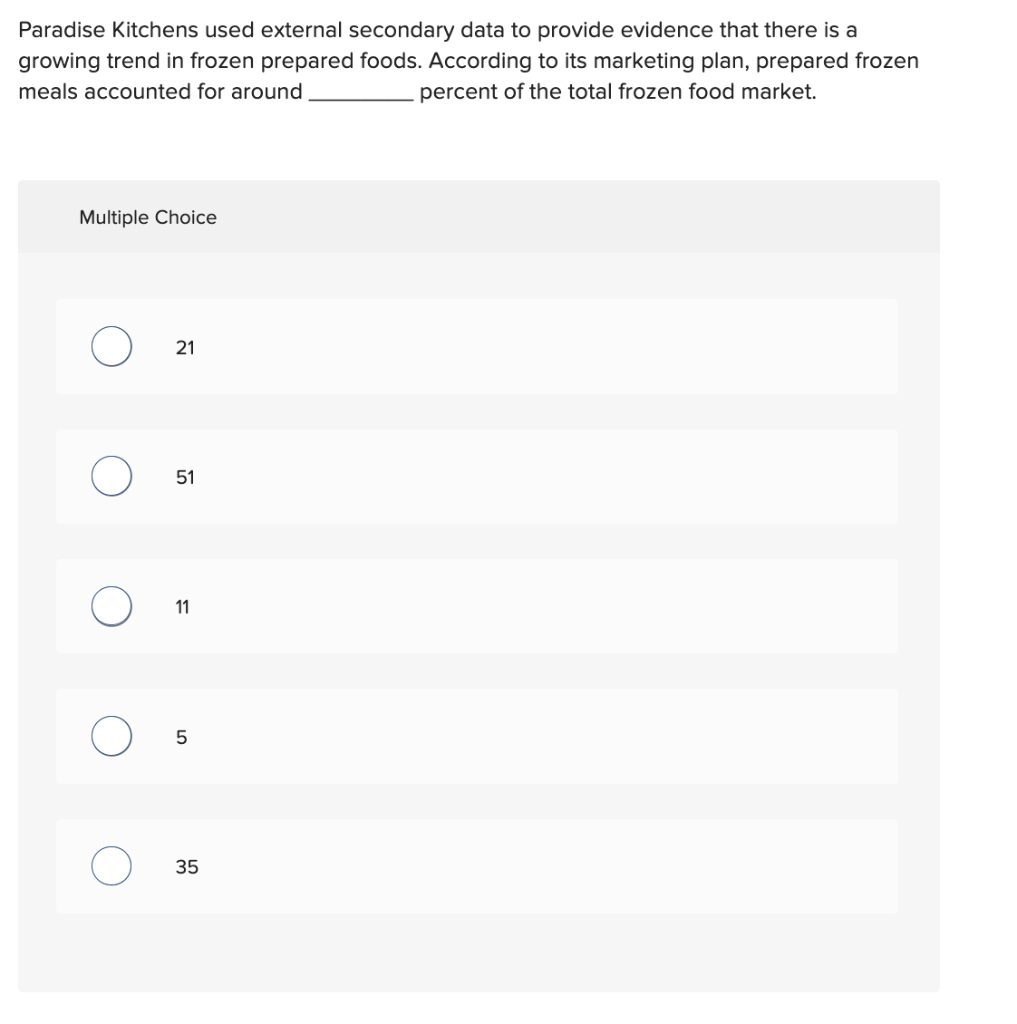The width and height of the screenshot is (1017, 1024).
Task: Click the answer row containing 35
Action: click(478, 866)
